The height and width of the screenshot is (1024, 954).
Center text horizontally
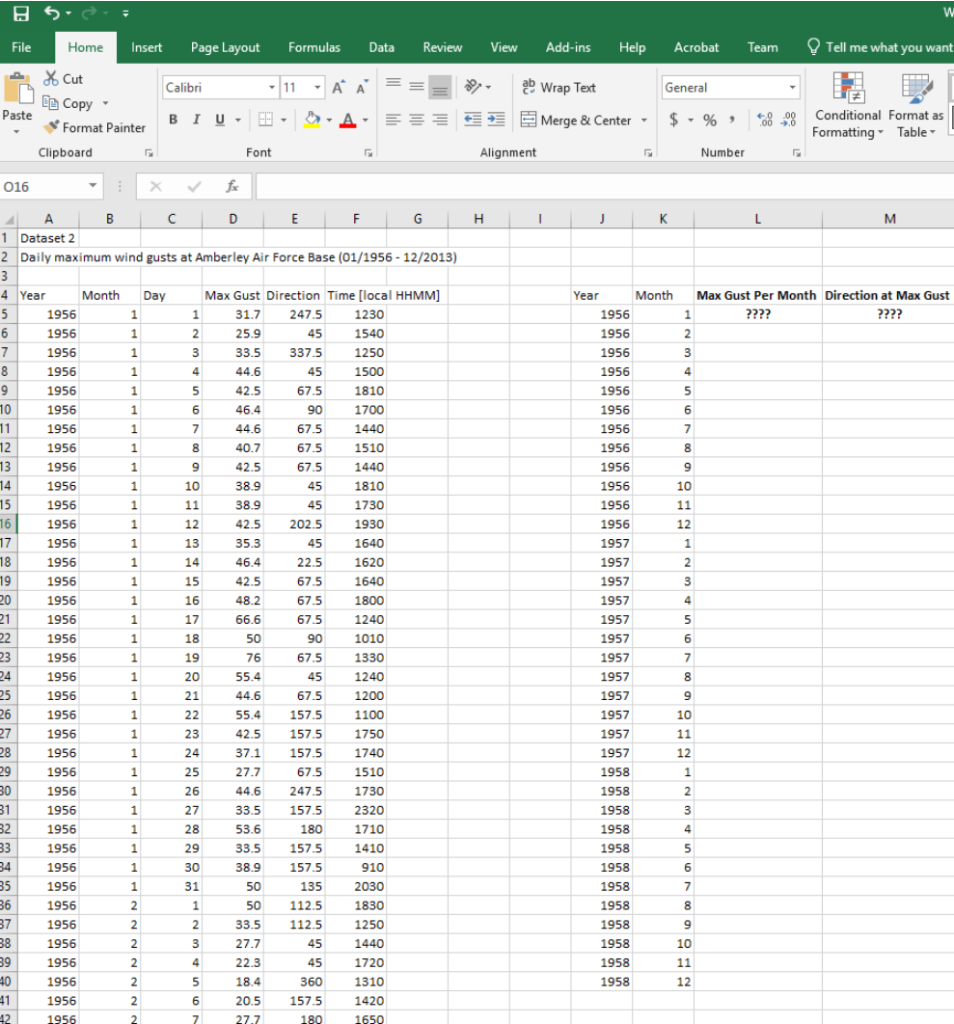click(x=417, y=120)
